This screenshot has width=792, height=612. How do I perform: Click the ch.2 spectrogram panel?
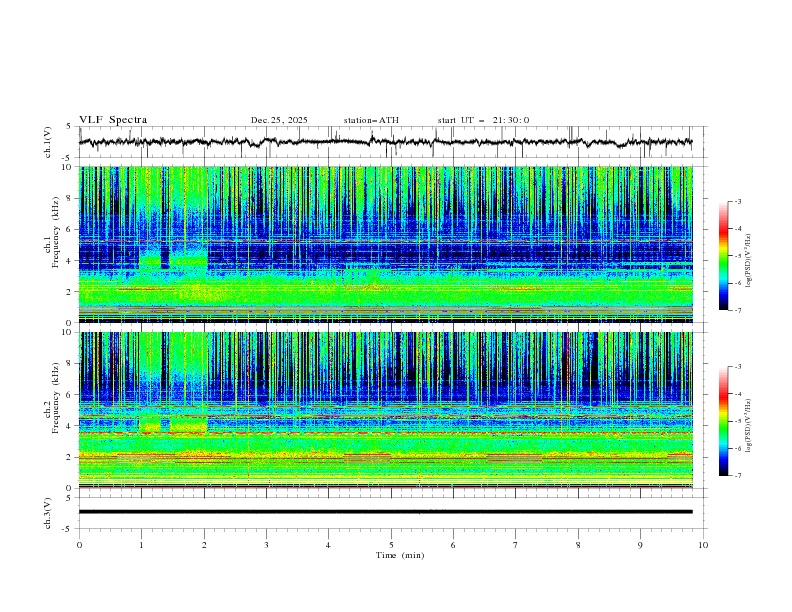pyautogui.click(x=385, y=410)
